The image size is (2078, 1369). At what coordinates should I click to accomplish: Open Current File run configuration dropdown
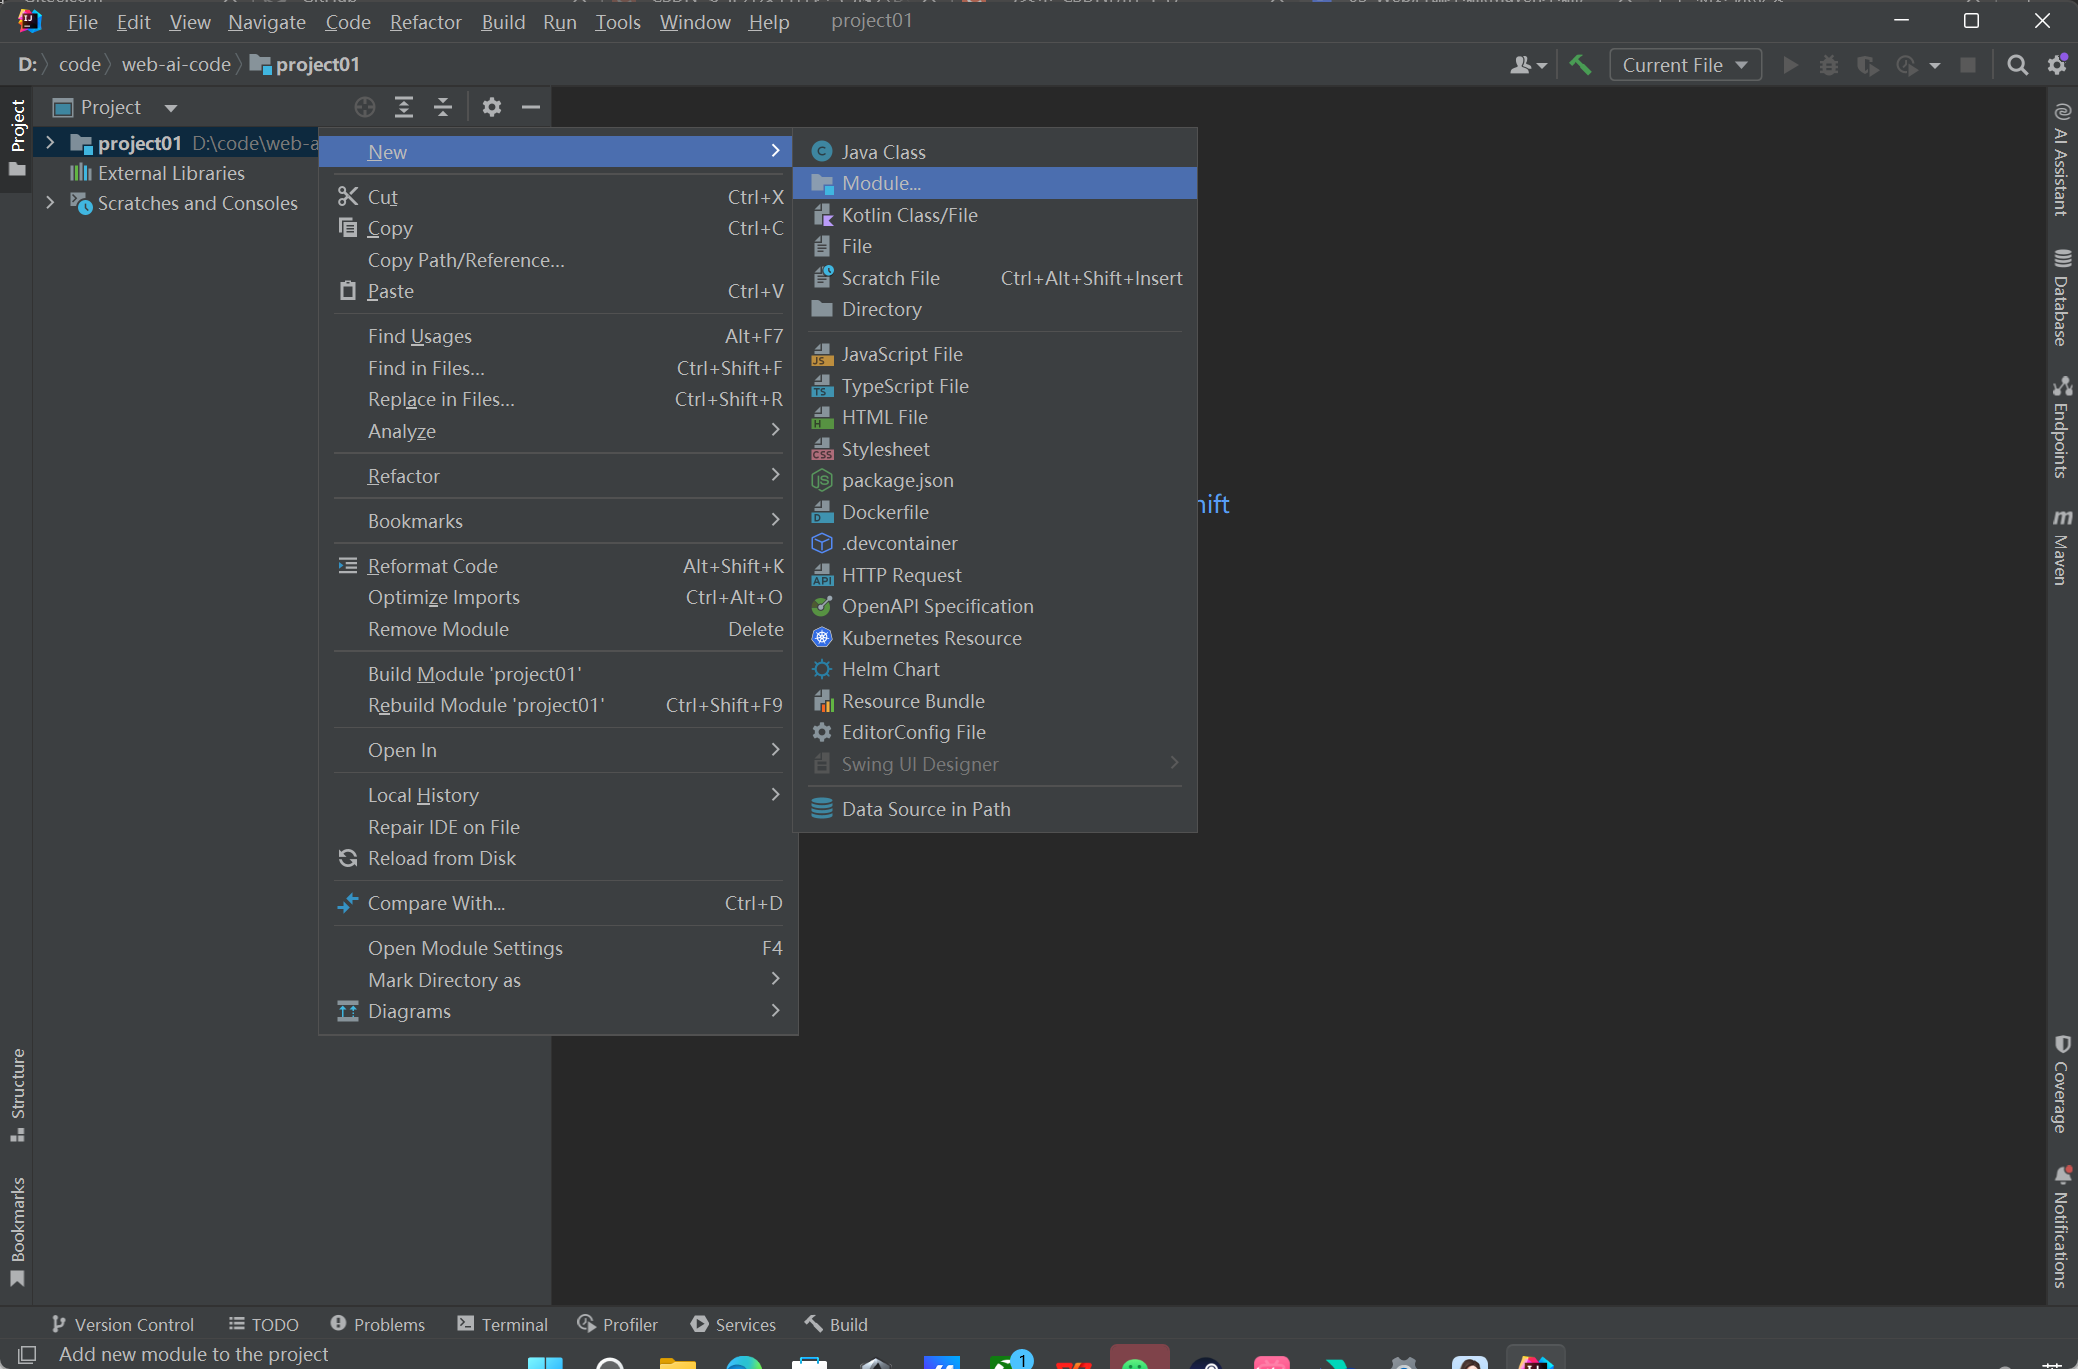(1685, 65)
